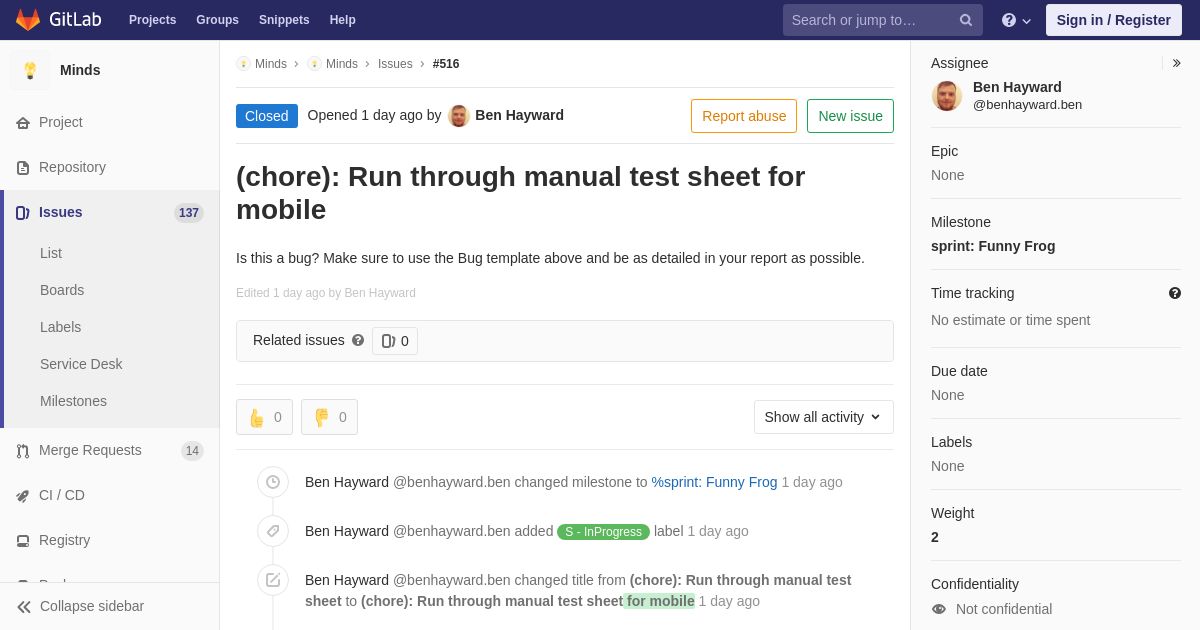Click the Project home icon
Screen dimensions: 1200x630
(x=23, y=123)
